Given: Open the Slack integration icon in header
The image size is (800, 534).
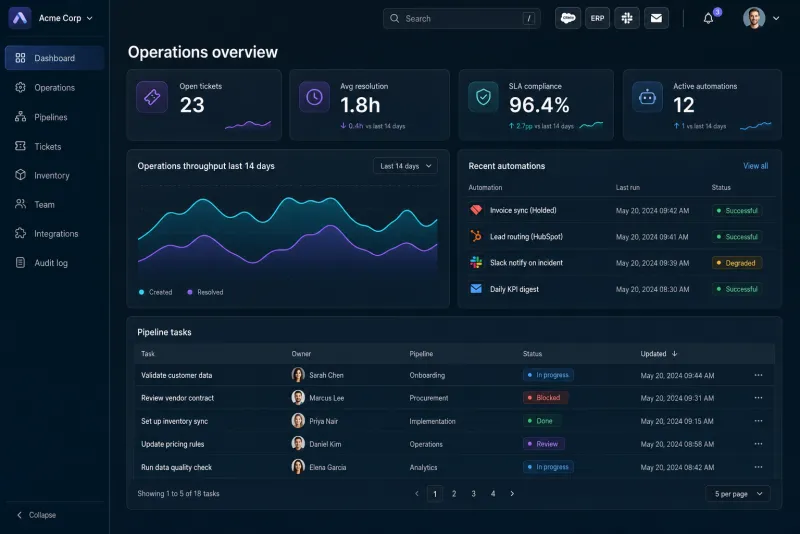Looking at the screenshot, I should (x=627, y=18).
